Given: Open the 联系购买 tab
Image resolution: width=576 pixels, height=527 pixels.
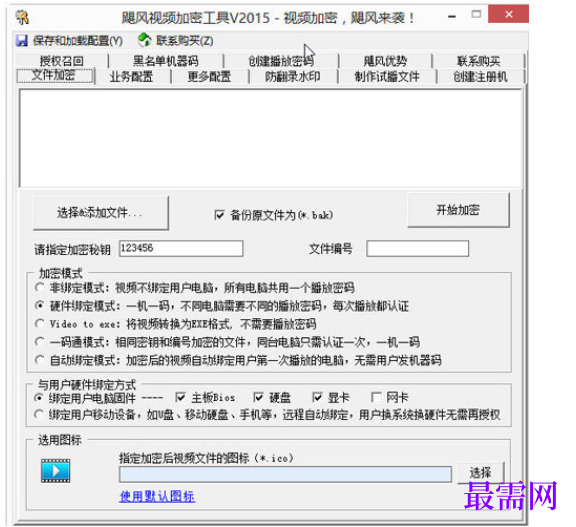Looking at the screenshot, I should pos(478,61).
